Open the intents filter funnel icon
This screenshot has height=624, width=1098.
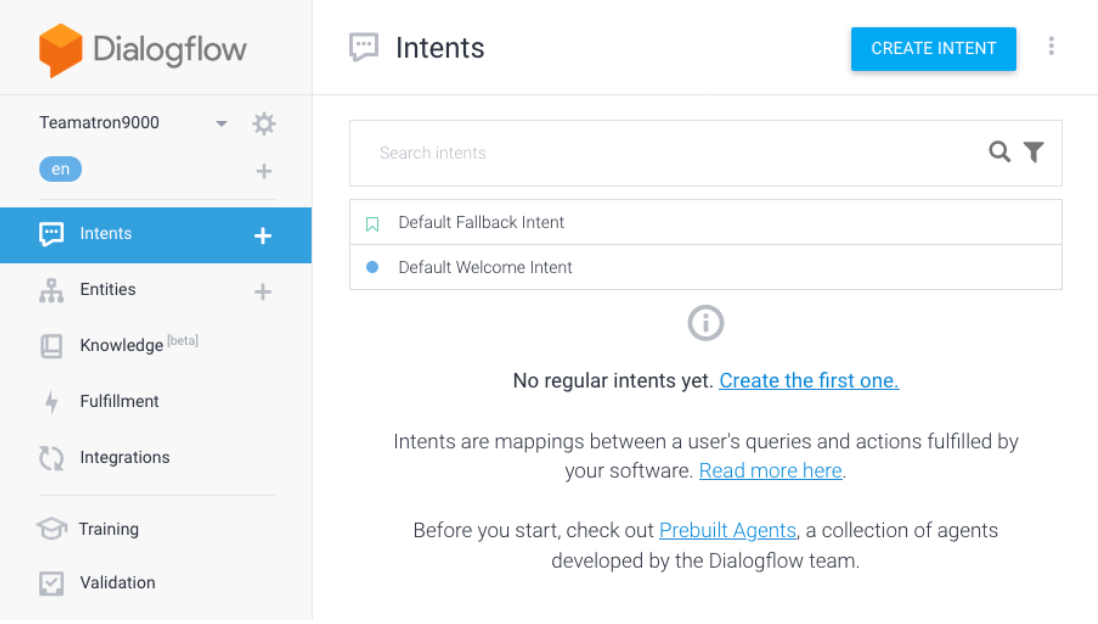click(1033, 152)
